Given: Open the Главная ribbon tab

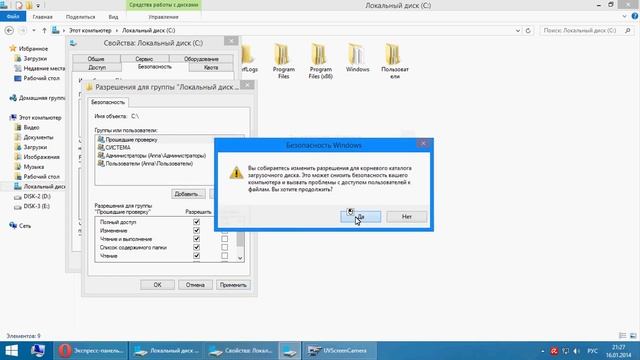Looking at the screenshot, I should [x=42, y=17].
